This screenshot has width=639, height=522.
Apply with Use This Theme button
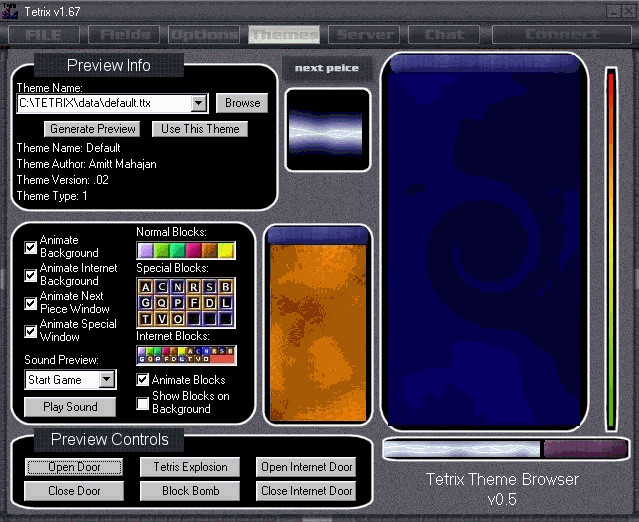(200, 129)
